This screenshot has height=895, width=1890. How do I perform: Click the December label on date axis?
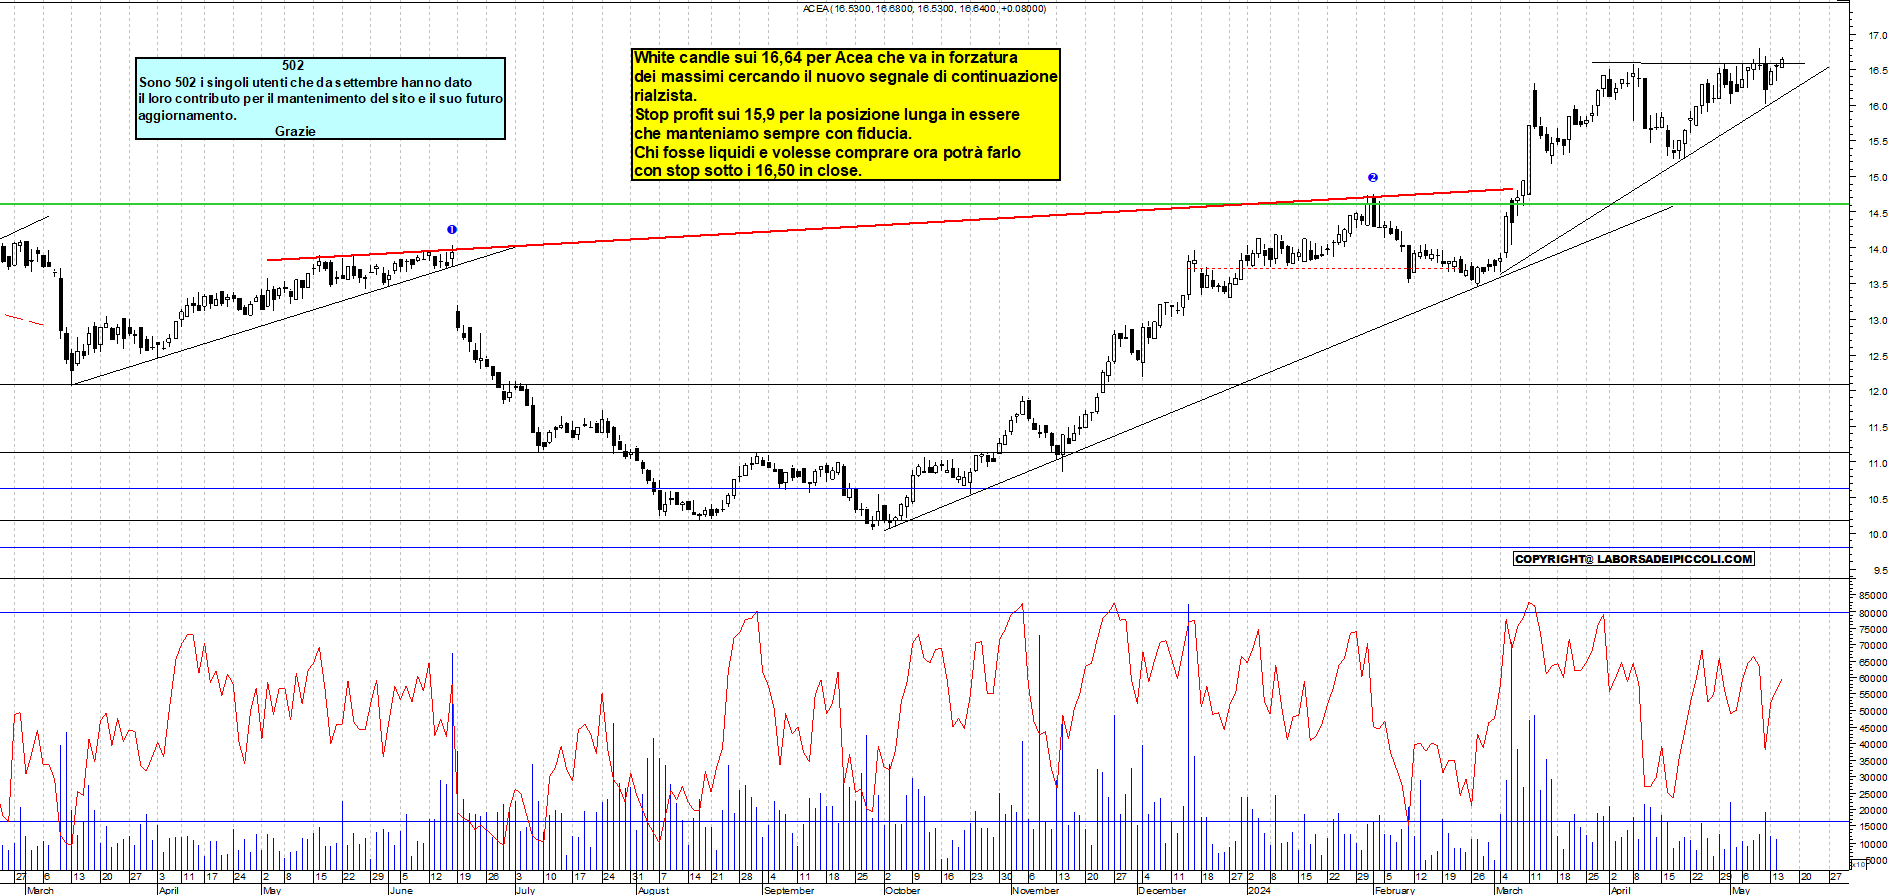(1162, 890)
